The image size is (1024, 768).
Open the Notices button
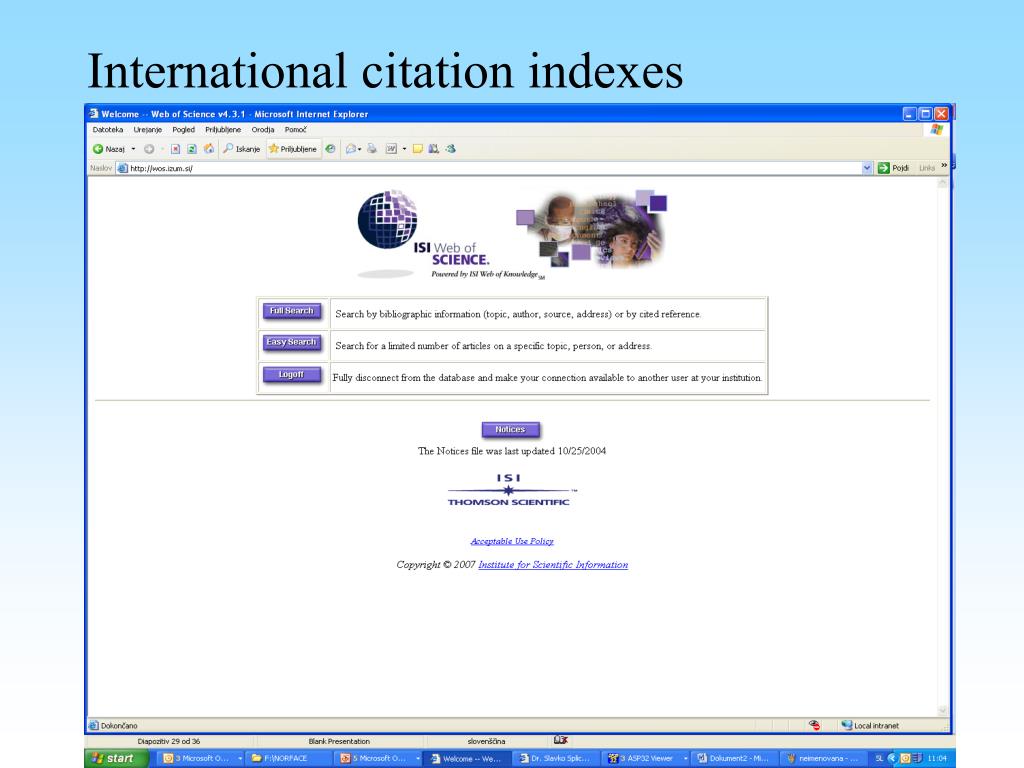[510, 430]
